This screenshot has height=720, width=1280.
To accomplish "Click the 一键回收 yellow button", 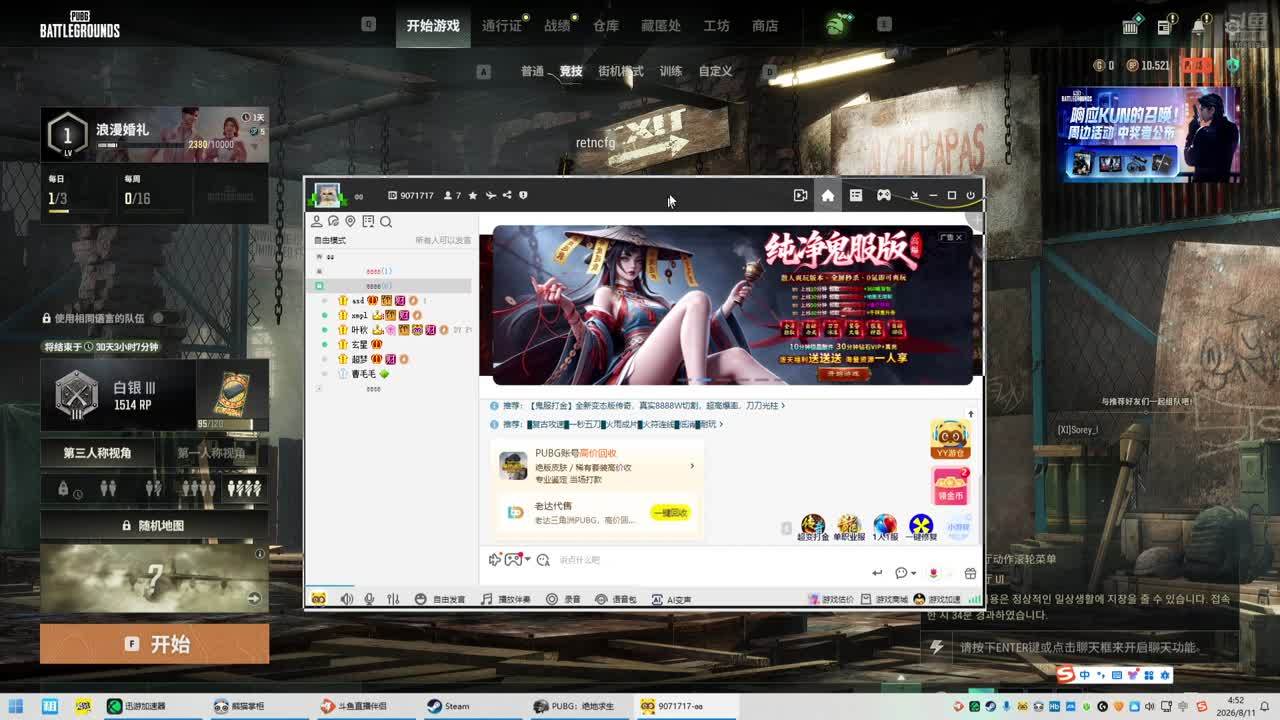I will (670, 512).
